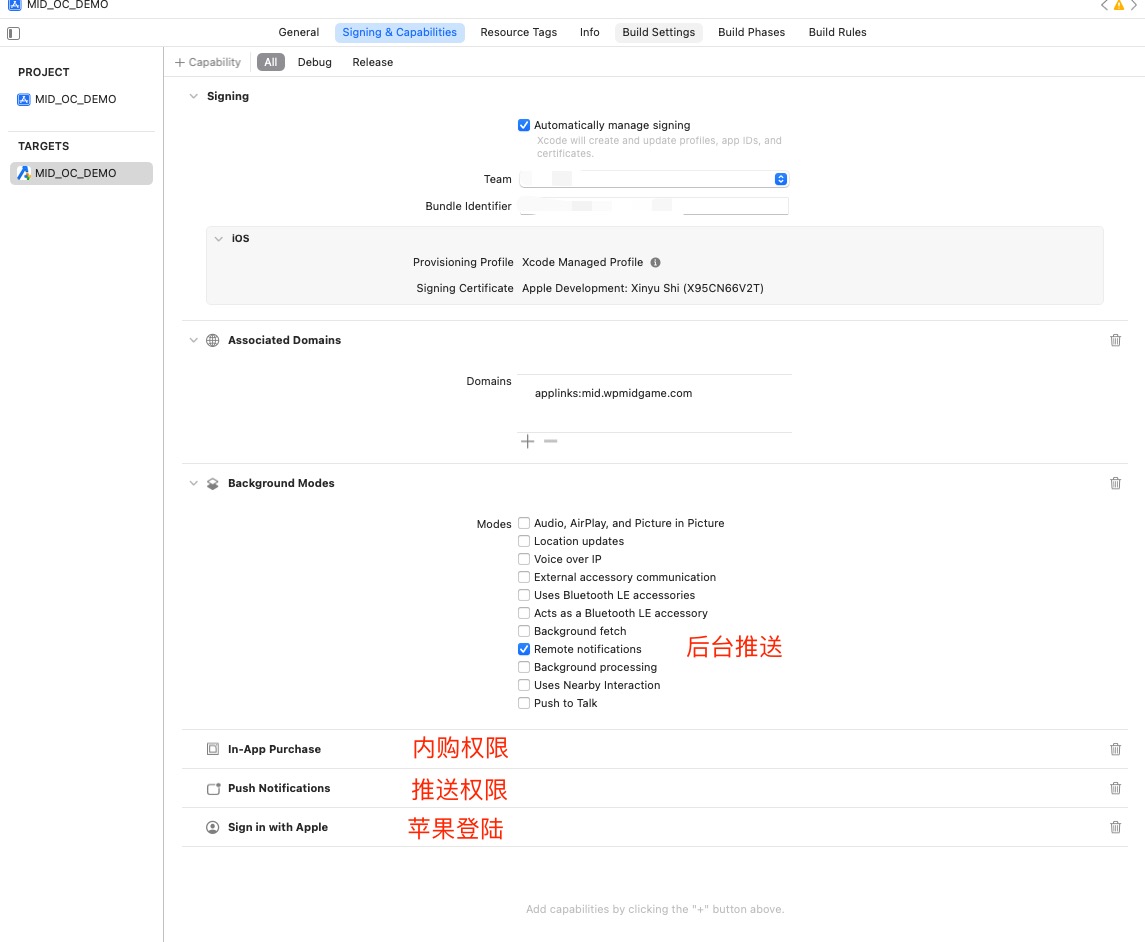The height and width of the screenshot is (942, 1145).
Task: Click the Sign in with Apple label
Action: coord(277,827)
